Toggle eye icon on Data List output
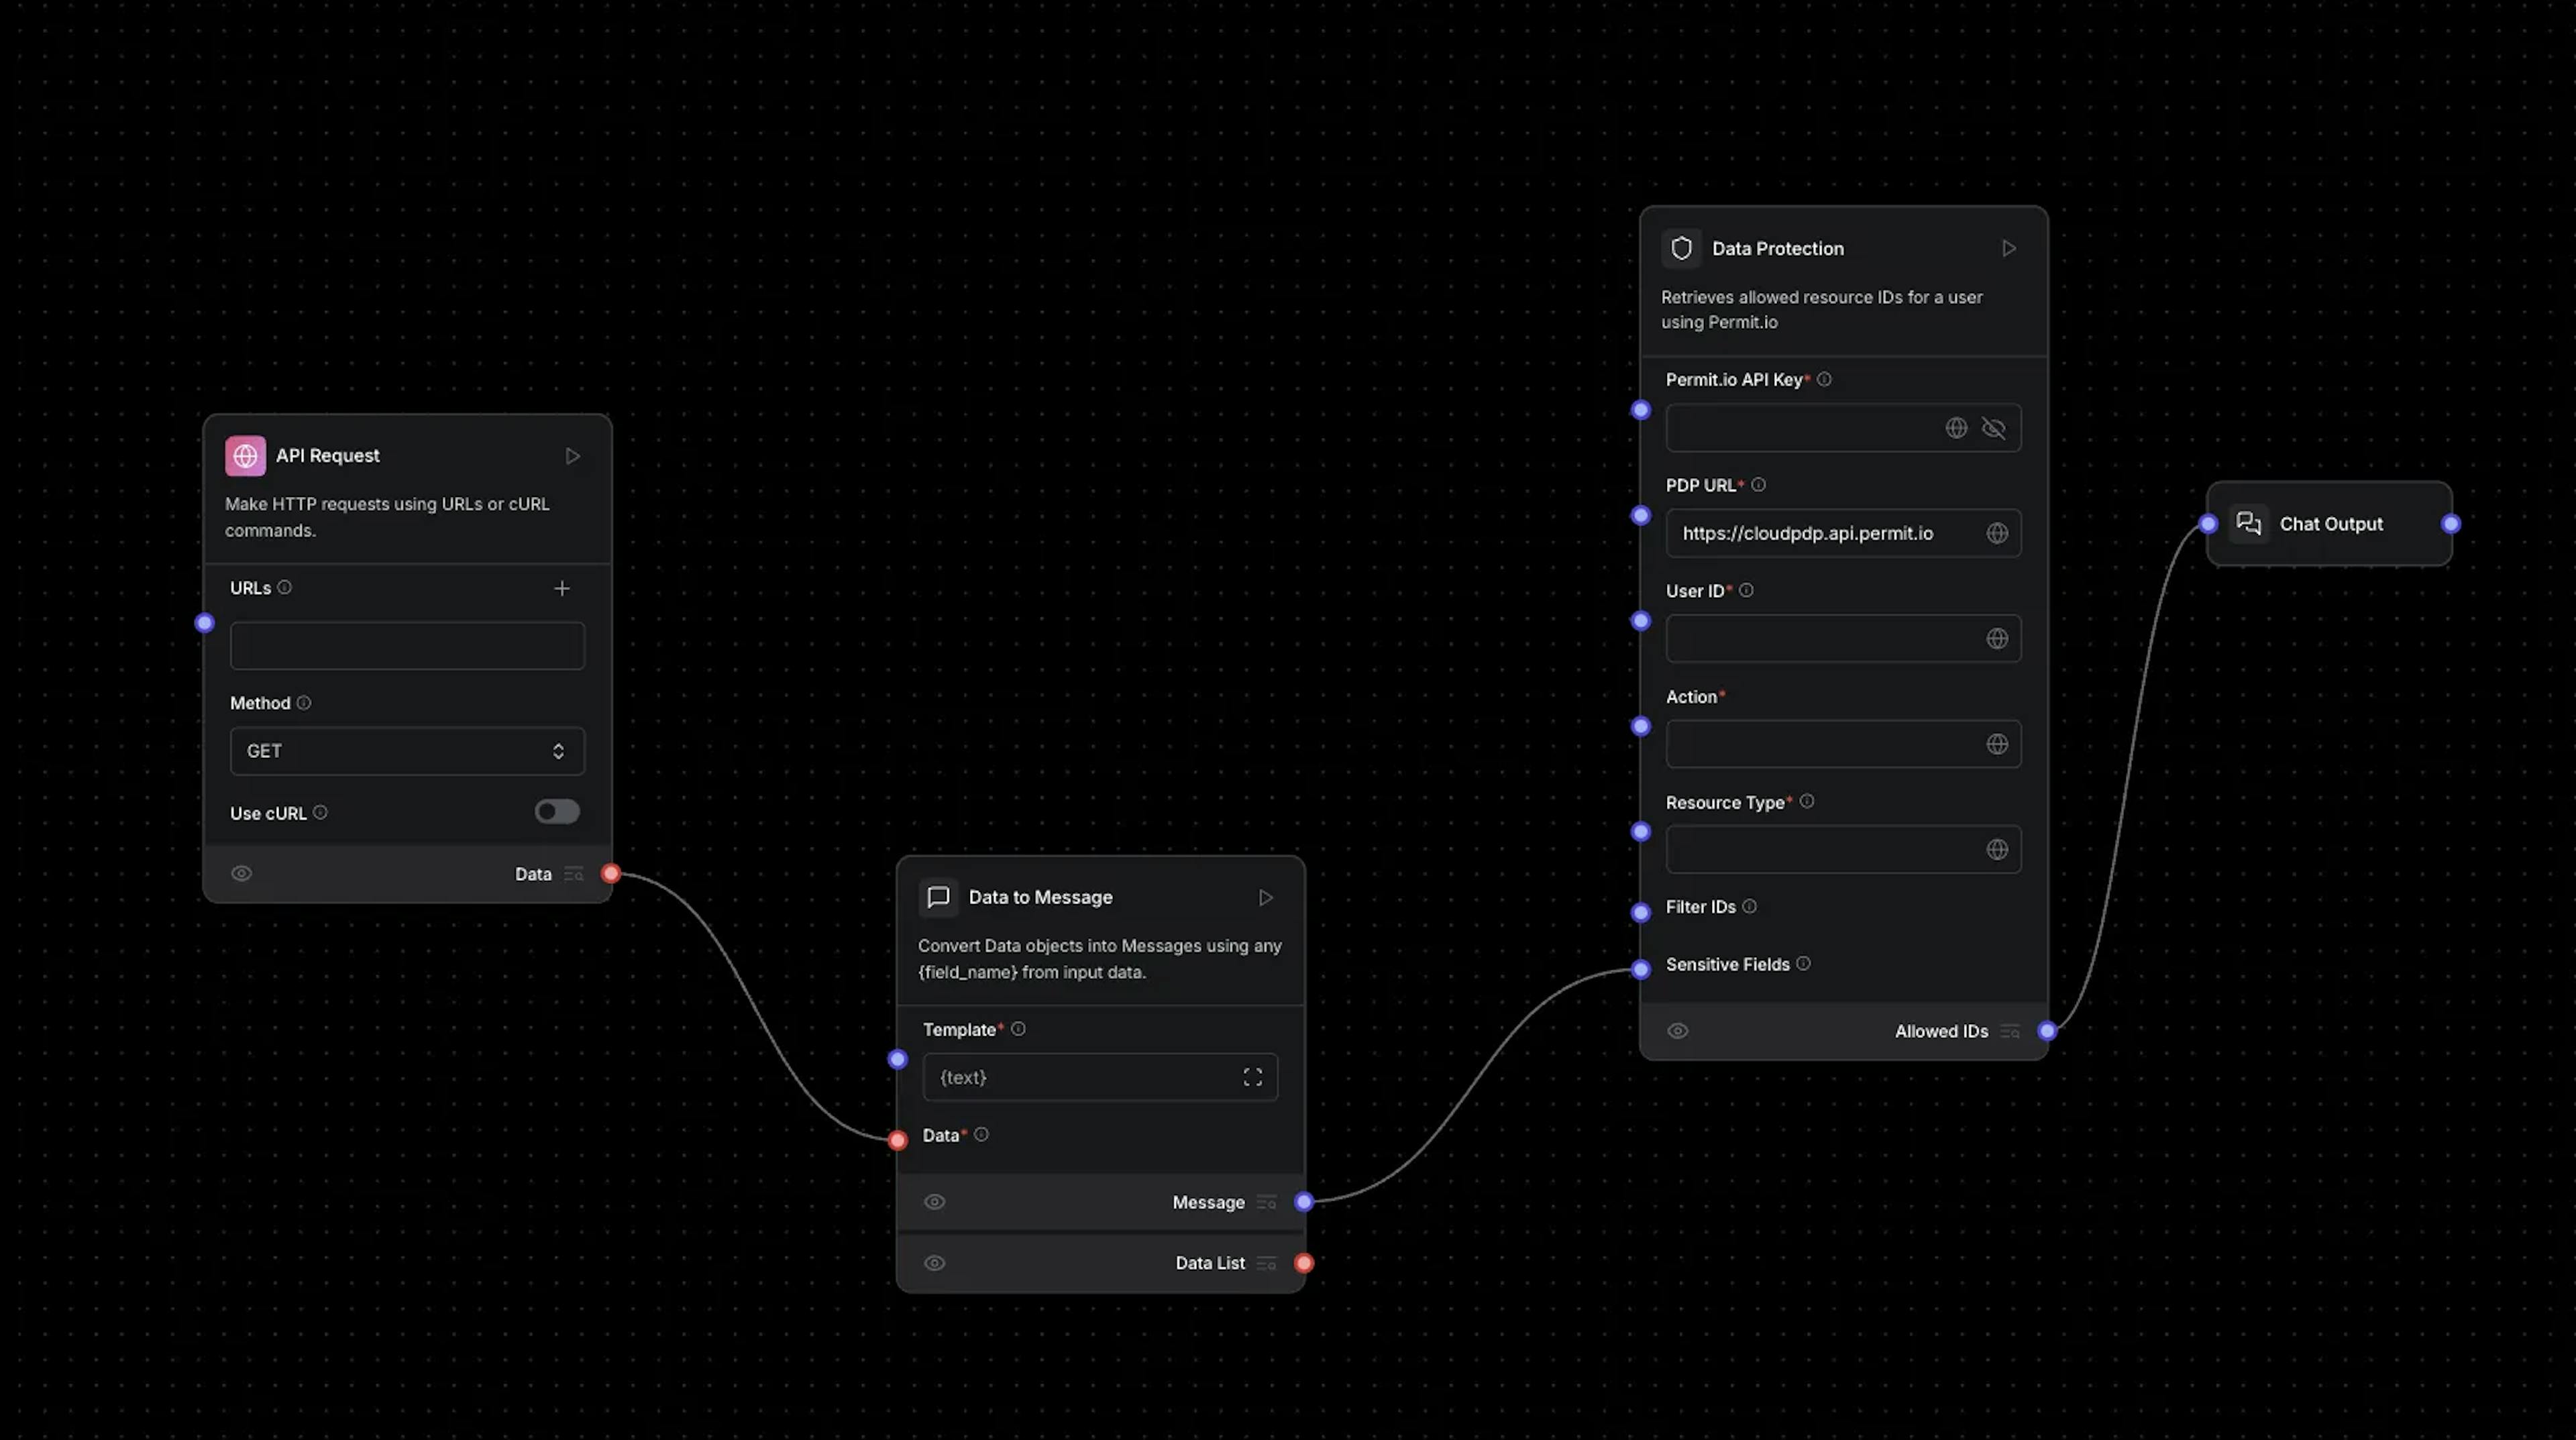The height and width of the screenshot is (1440, 2576). [934, 1263]
